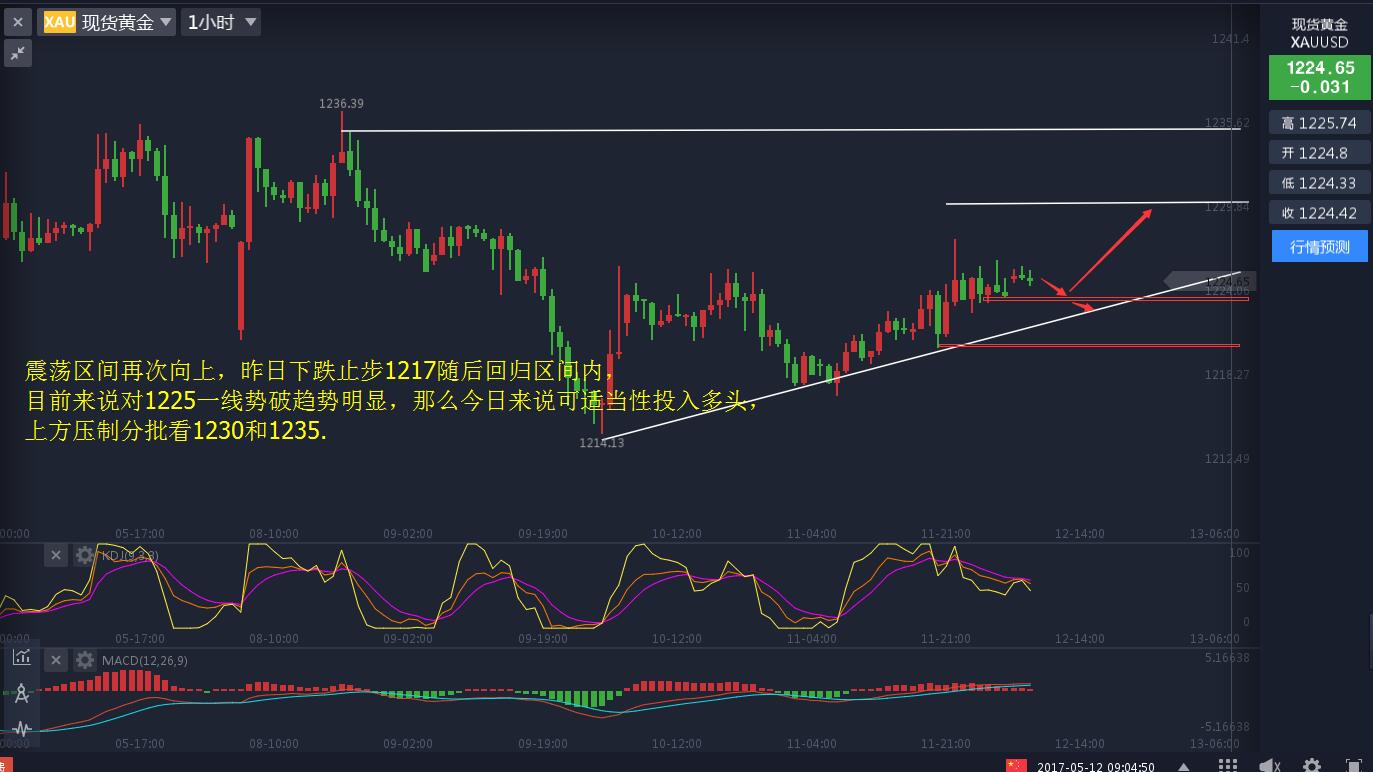This screenshot has height=772, width=1373.
Task: Expand the 1小时 timeframe dropdown
Action: coord(221,22)
